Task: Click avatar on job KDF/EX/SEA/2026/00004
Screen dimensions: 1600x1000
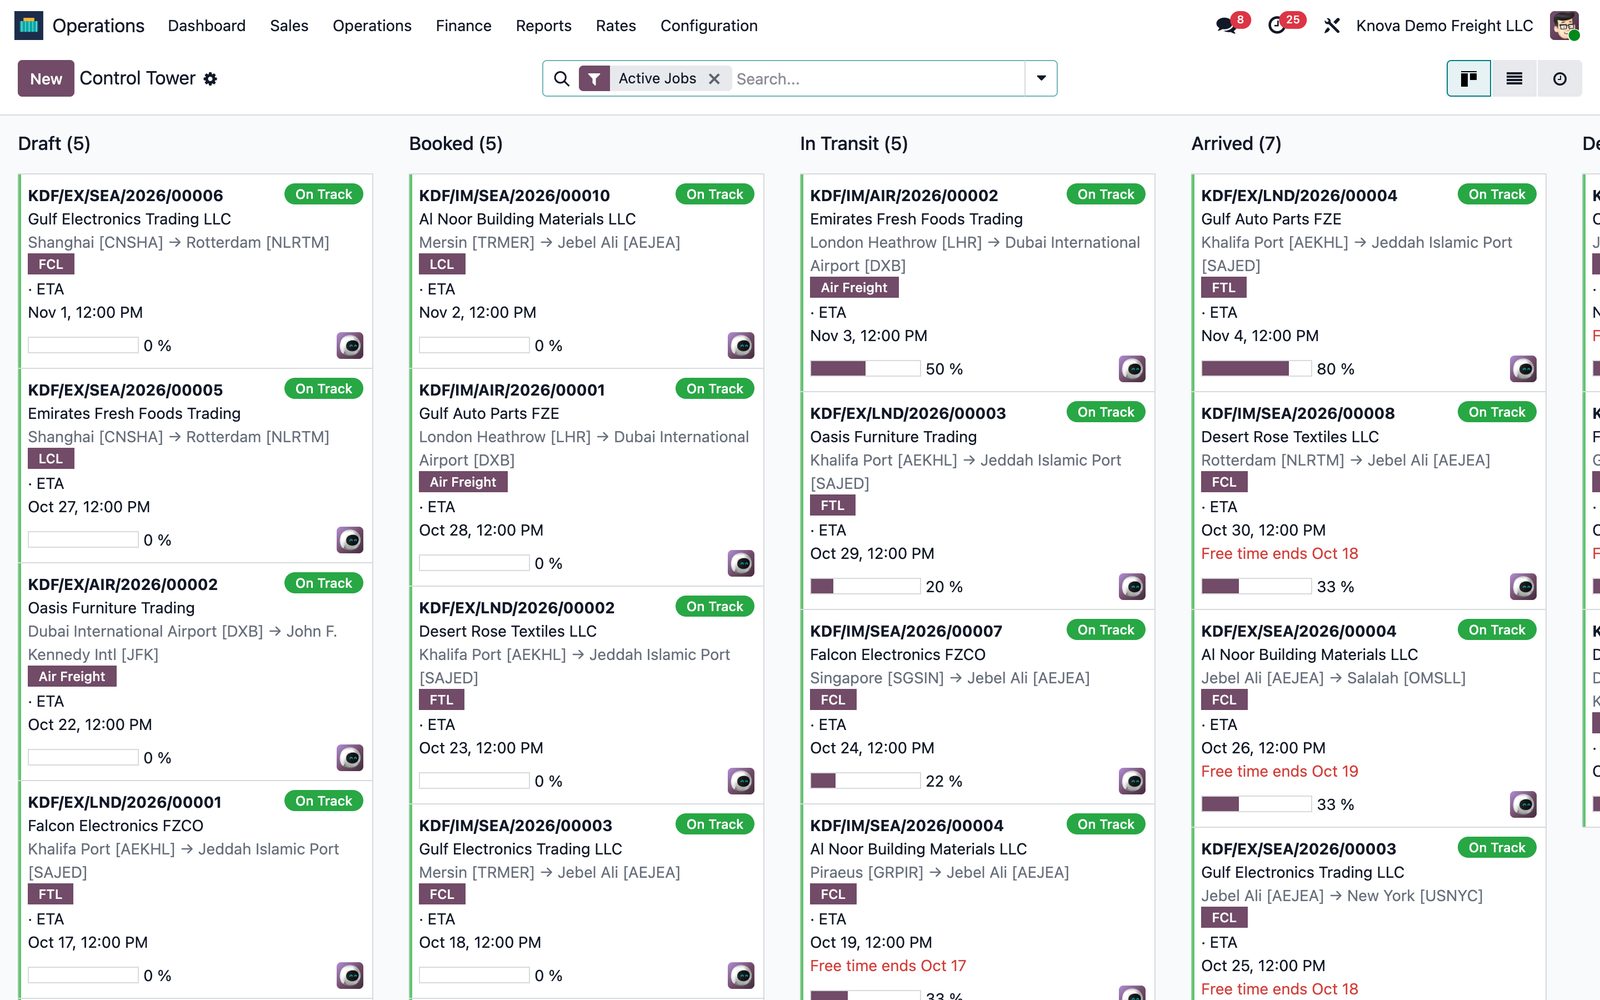Action: click(x=1523, y=805)
